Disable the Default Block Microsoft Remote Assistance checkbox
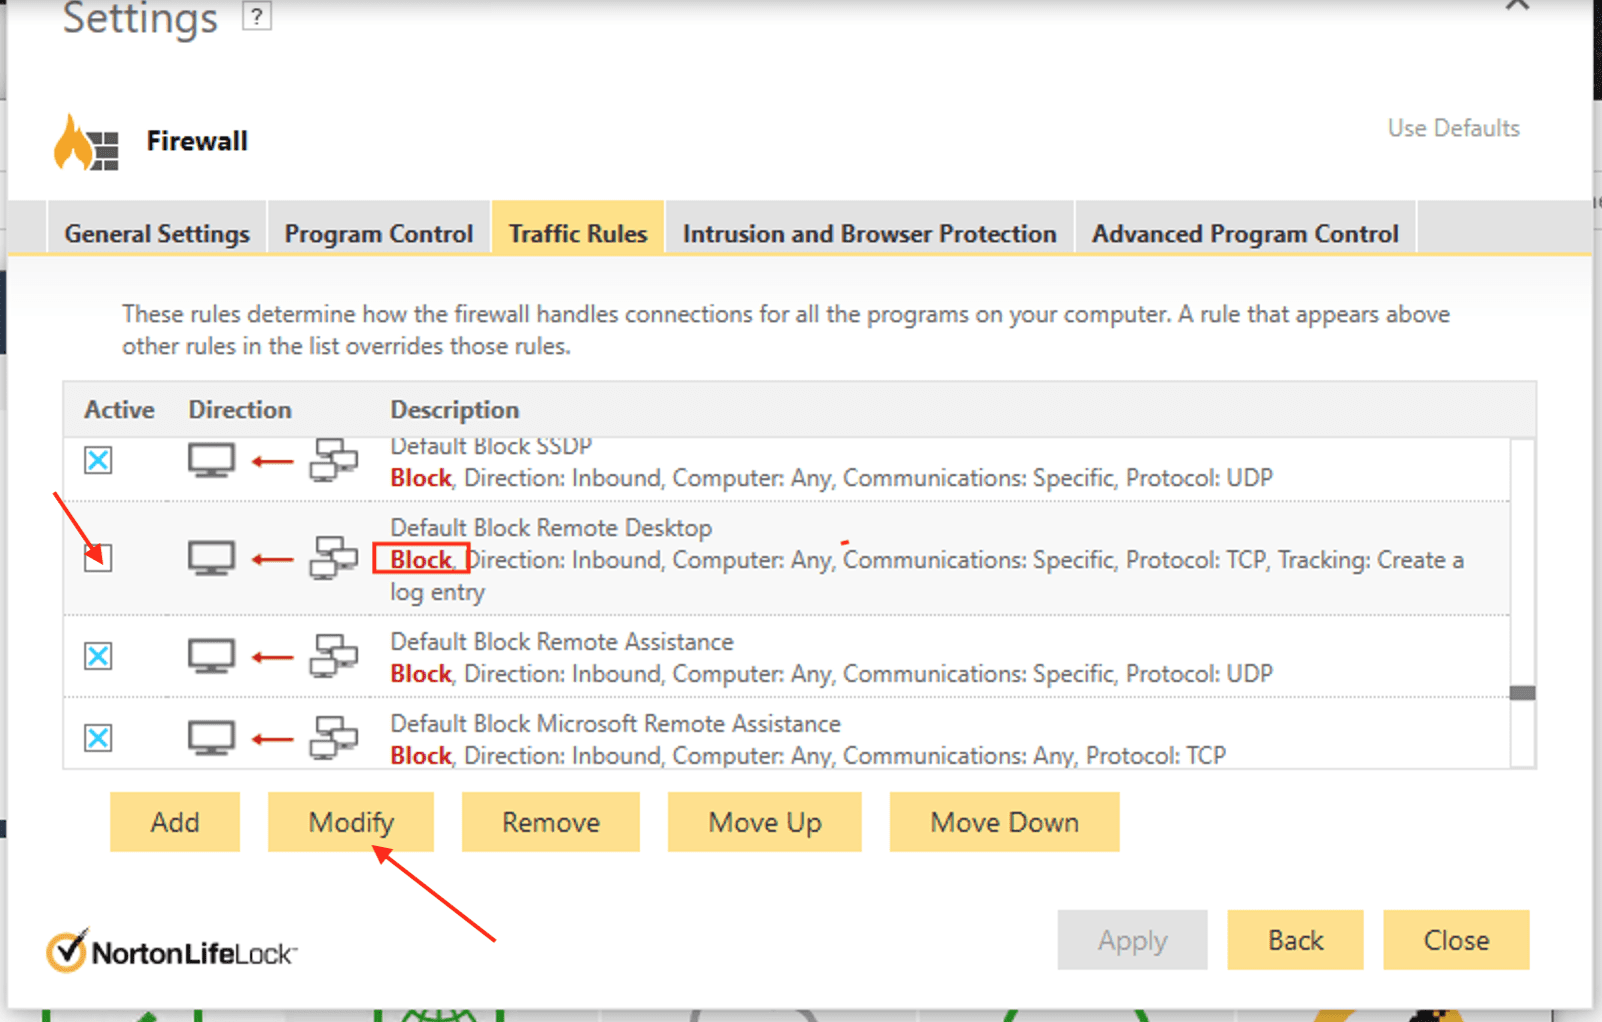The width and height of the screenshot is (1602, 1022). point(98,738)
